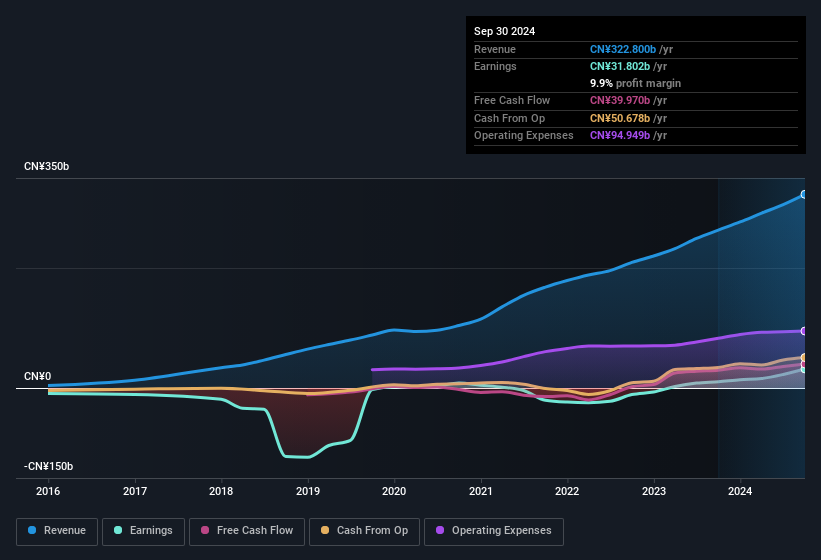Click the Sep 30 2024 tooltip header
Screen dimensions: 821x560
[x=504, y=31]
